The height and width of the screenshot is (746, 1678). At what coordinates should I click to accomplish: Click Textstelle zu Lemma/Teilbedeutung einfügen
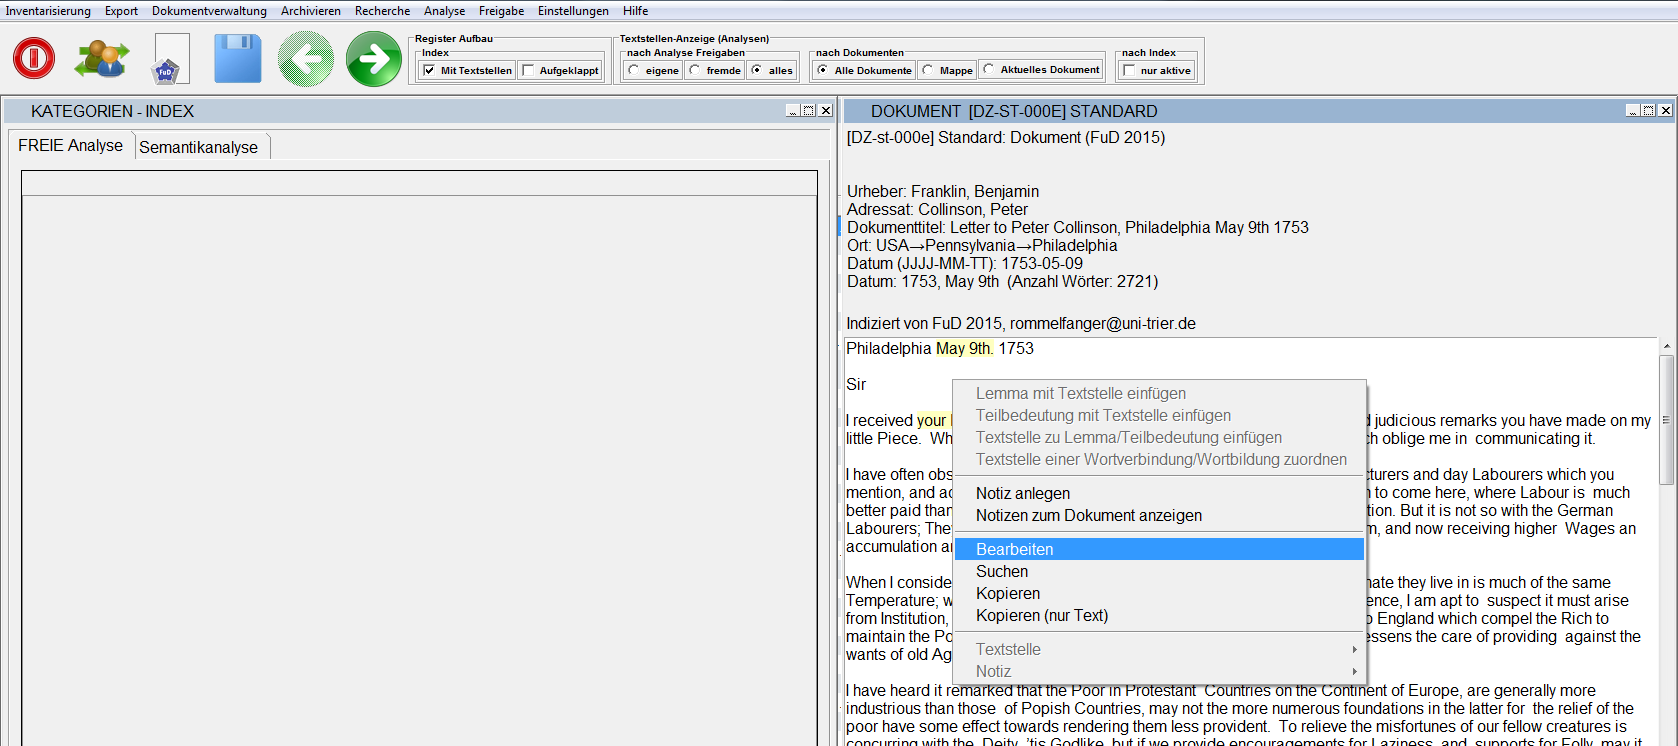1159,437
